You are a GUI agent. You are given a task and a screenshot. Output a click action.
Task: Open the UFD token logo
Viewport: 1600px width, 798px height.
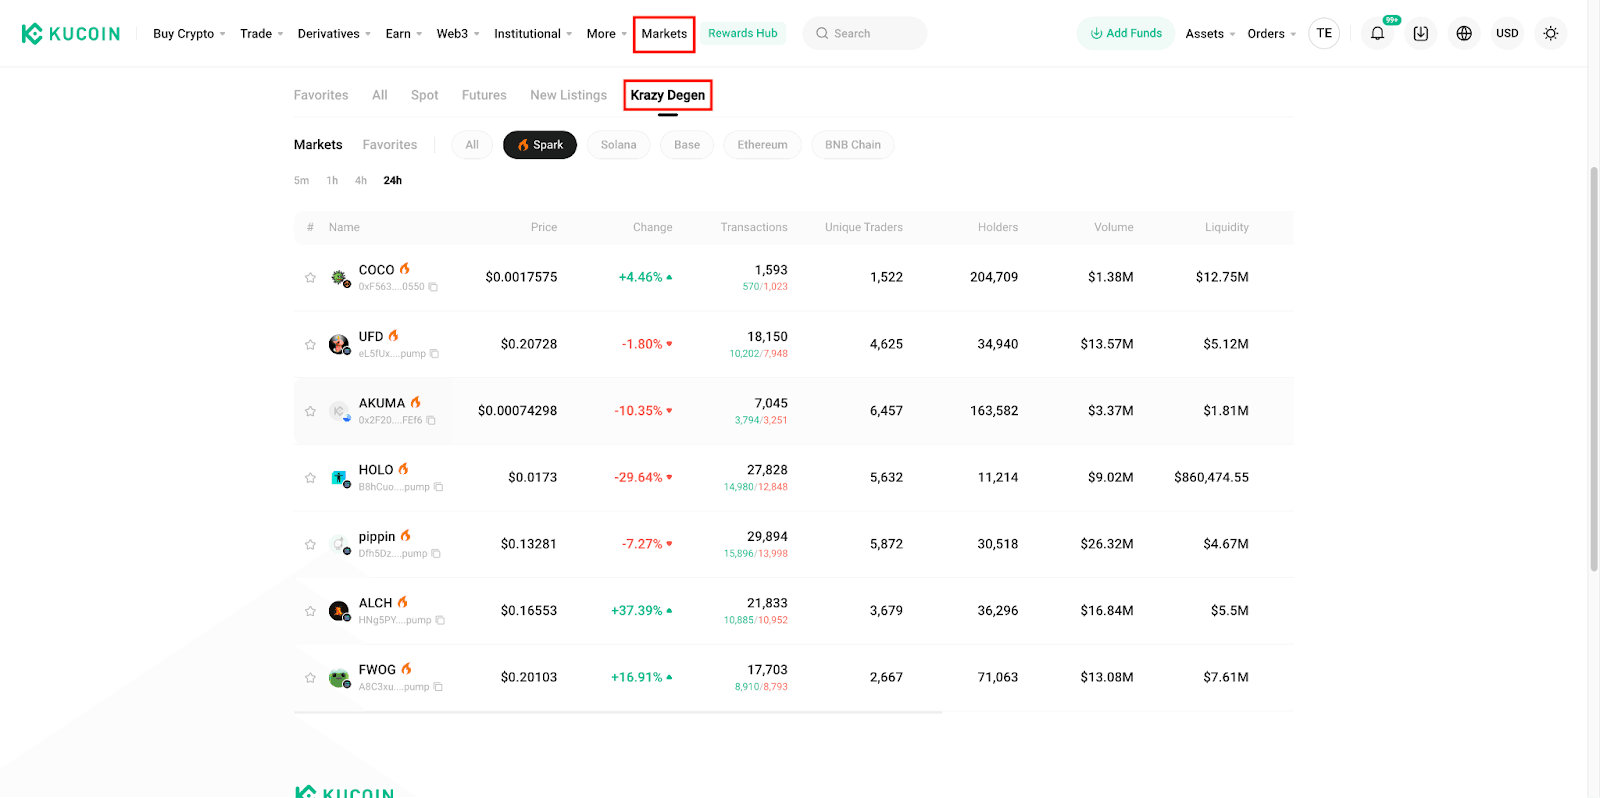point(340,345)
